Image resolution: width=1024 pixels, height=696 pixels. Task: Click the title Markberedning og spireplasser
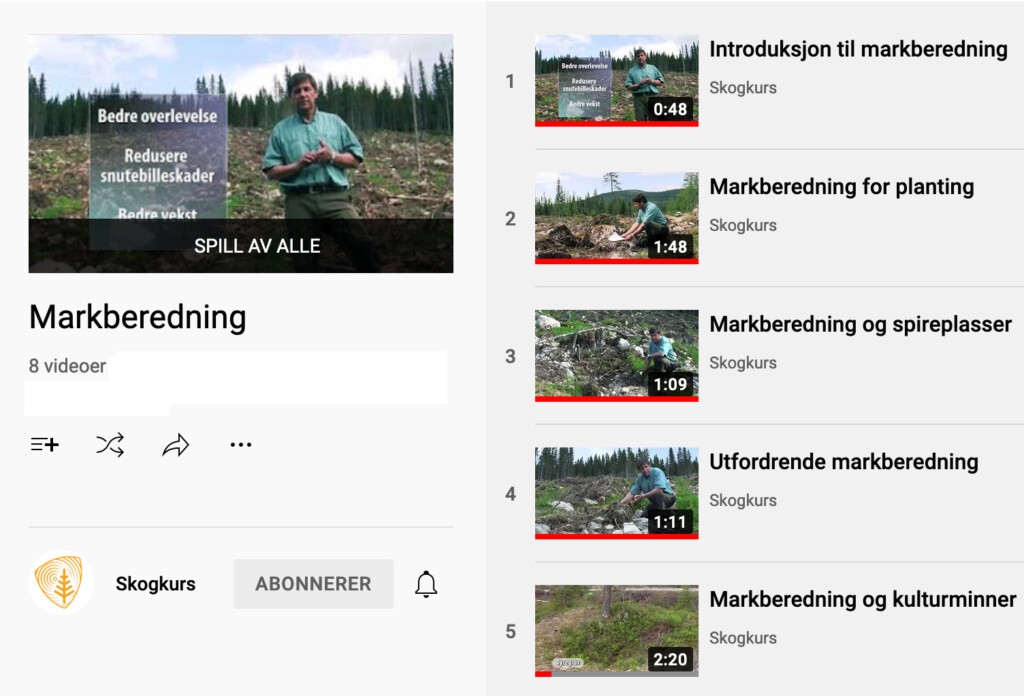pyautogui.click(x=860, y=324)
